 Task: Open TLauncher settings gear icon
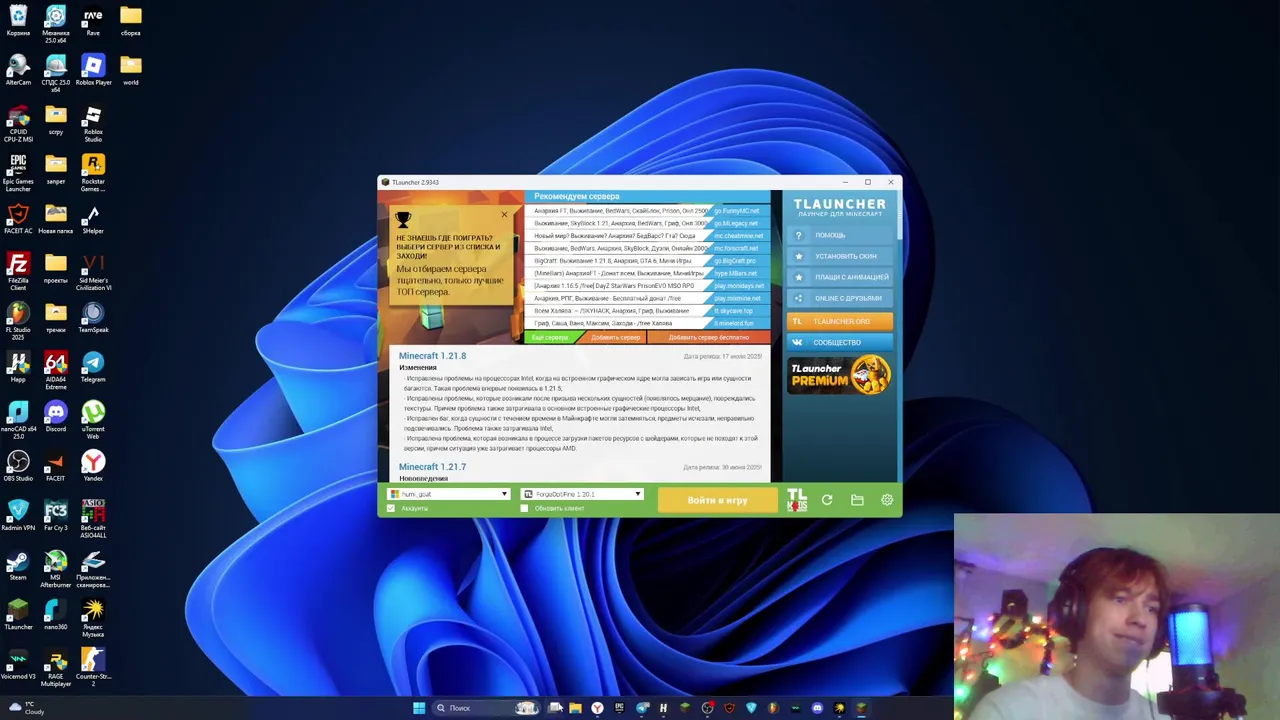click(x=887, y=500)
